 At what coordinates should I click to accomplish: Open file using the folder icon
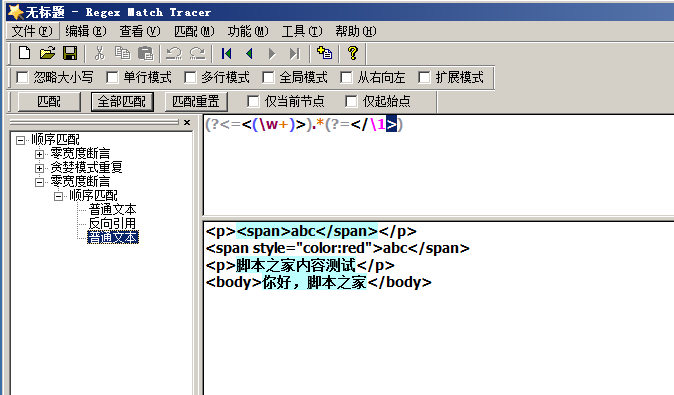point(47,53)
